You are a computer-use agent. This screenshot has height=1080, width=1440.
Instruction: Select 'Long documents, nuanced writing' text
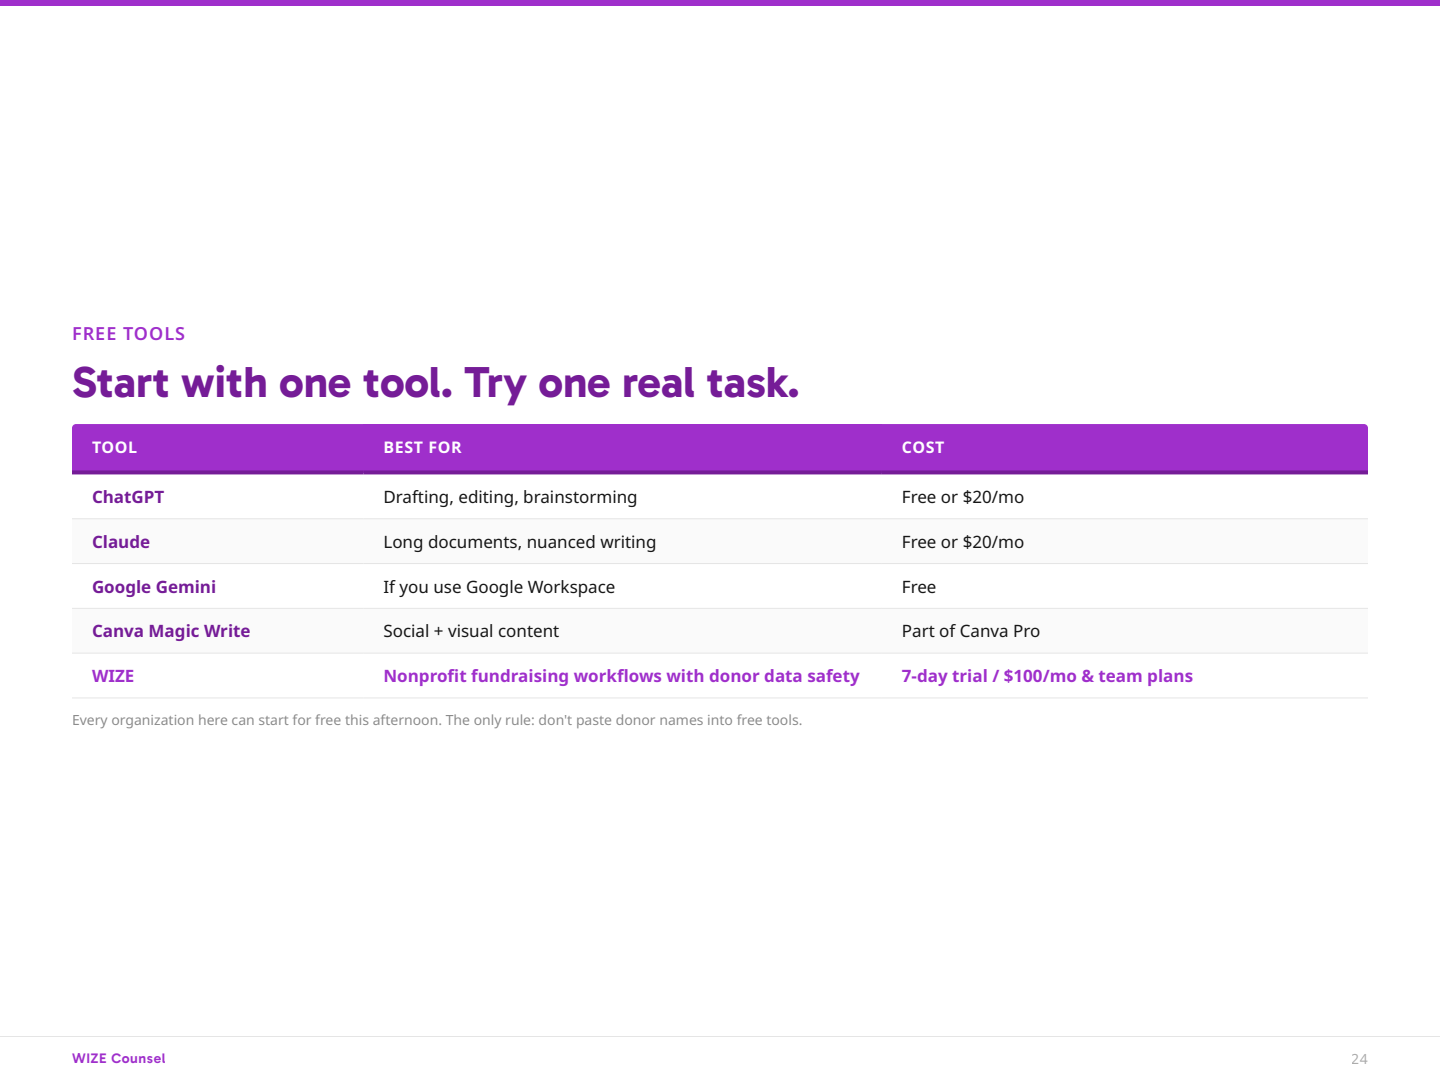tap(519, 542)
